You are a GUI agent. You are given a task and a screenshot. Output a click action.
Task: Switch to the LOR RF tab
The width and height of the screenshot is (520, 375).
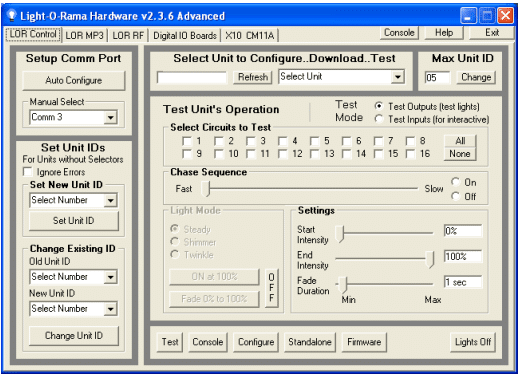128,35
